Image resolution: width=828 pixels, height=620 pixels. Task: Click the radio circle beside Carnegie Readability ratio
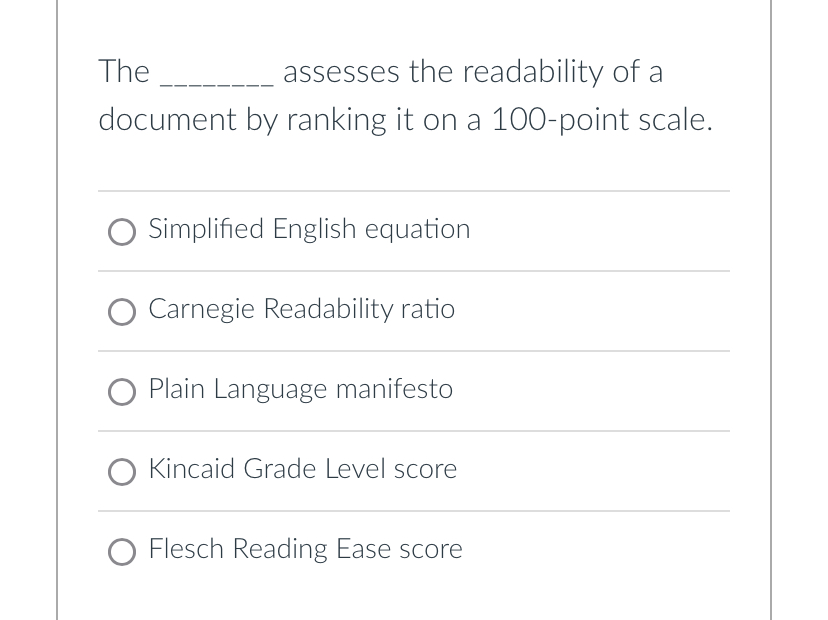point(121,311)
